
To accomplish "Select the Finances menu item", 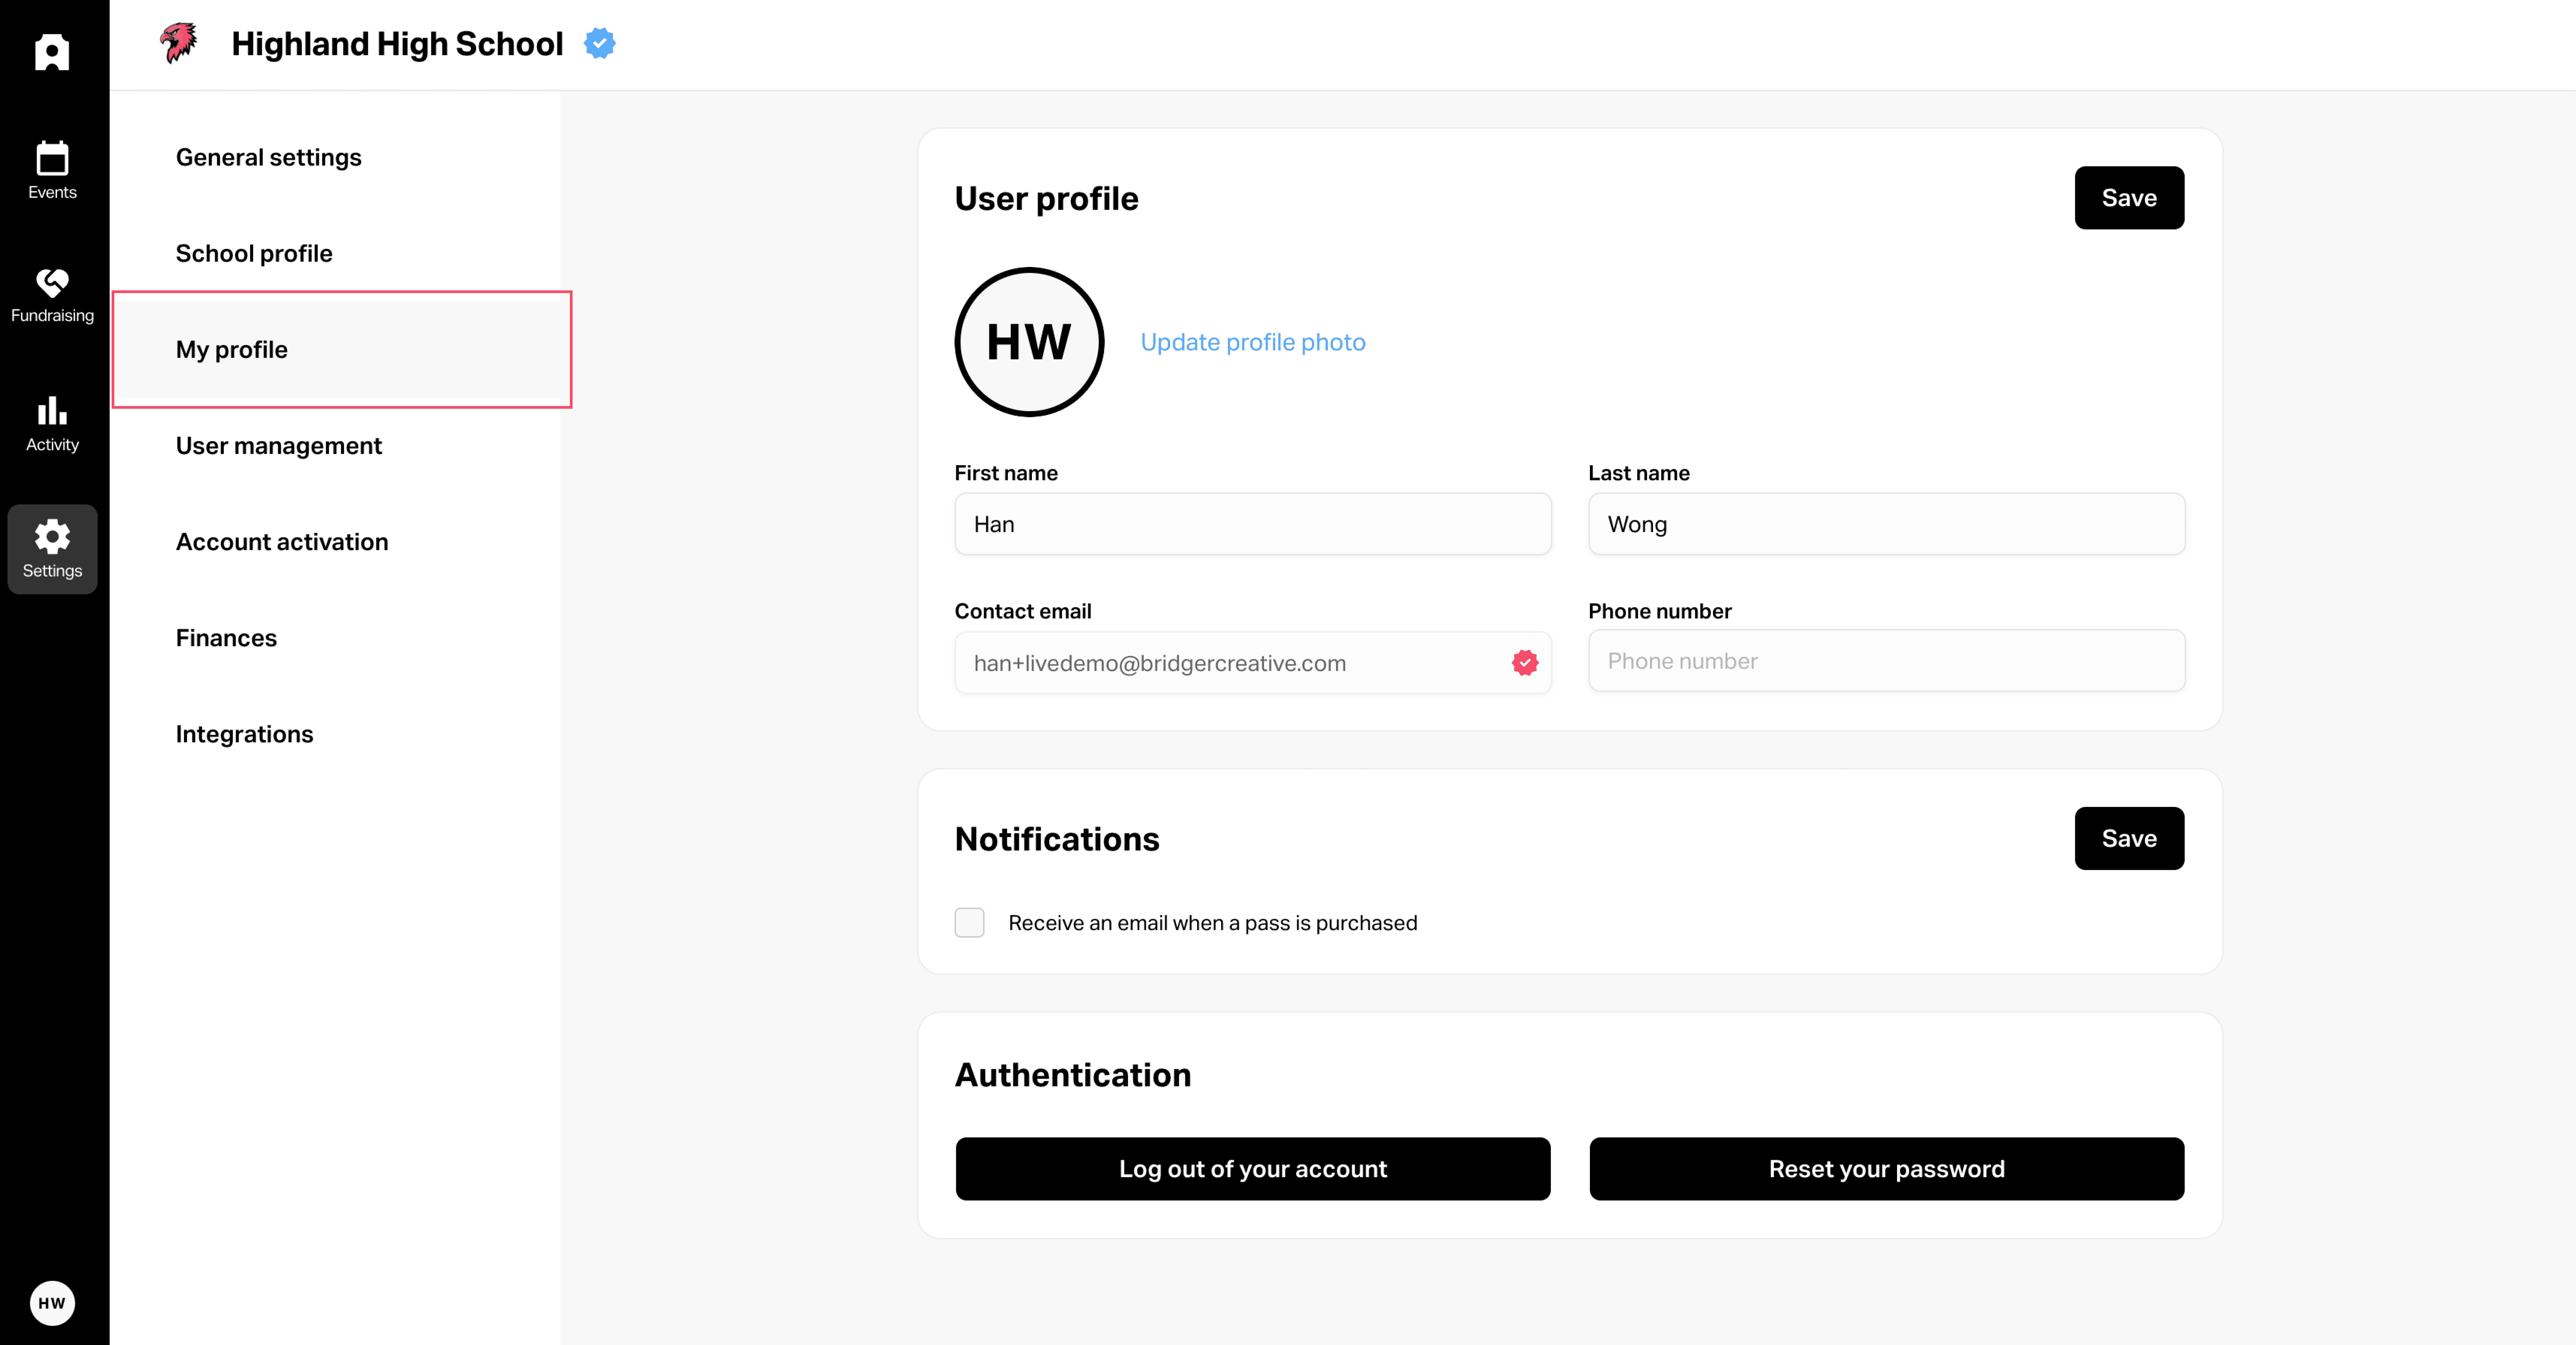I will (x=226, y=638).
